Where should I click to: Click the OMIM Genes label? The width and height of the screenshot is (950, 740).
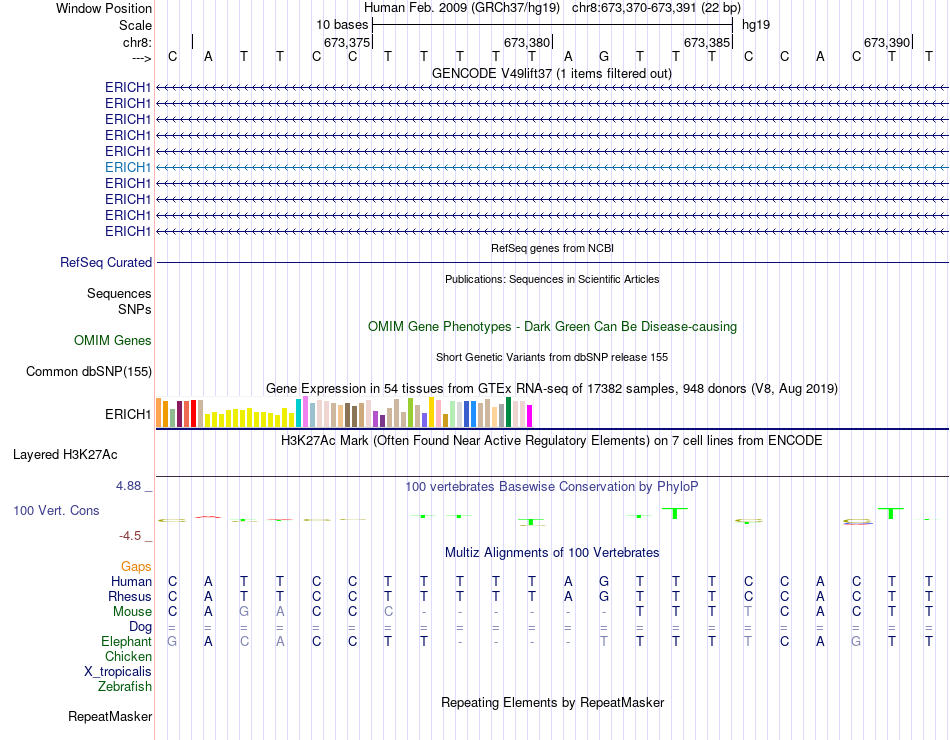(x=112, y=341)
